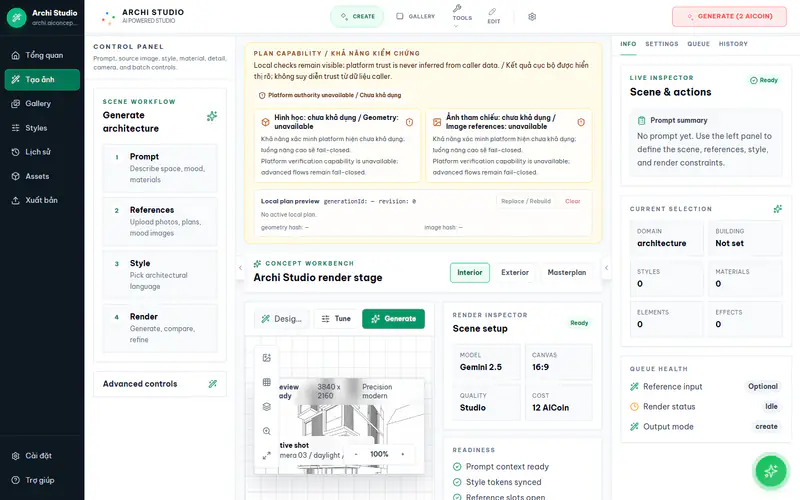Click Quality Studio cell

[x=487, y=403]
